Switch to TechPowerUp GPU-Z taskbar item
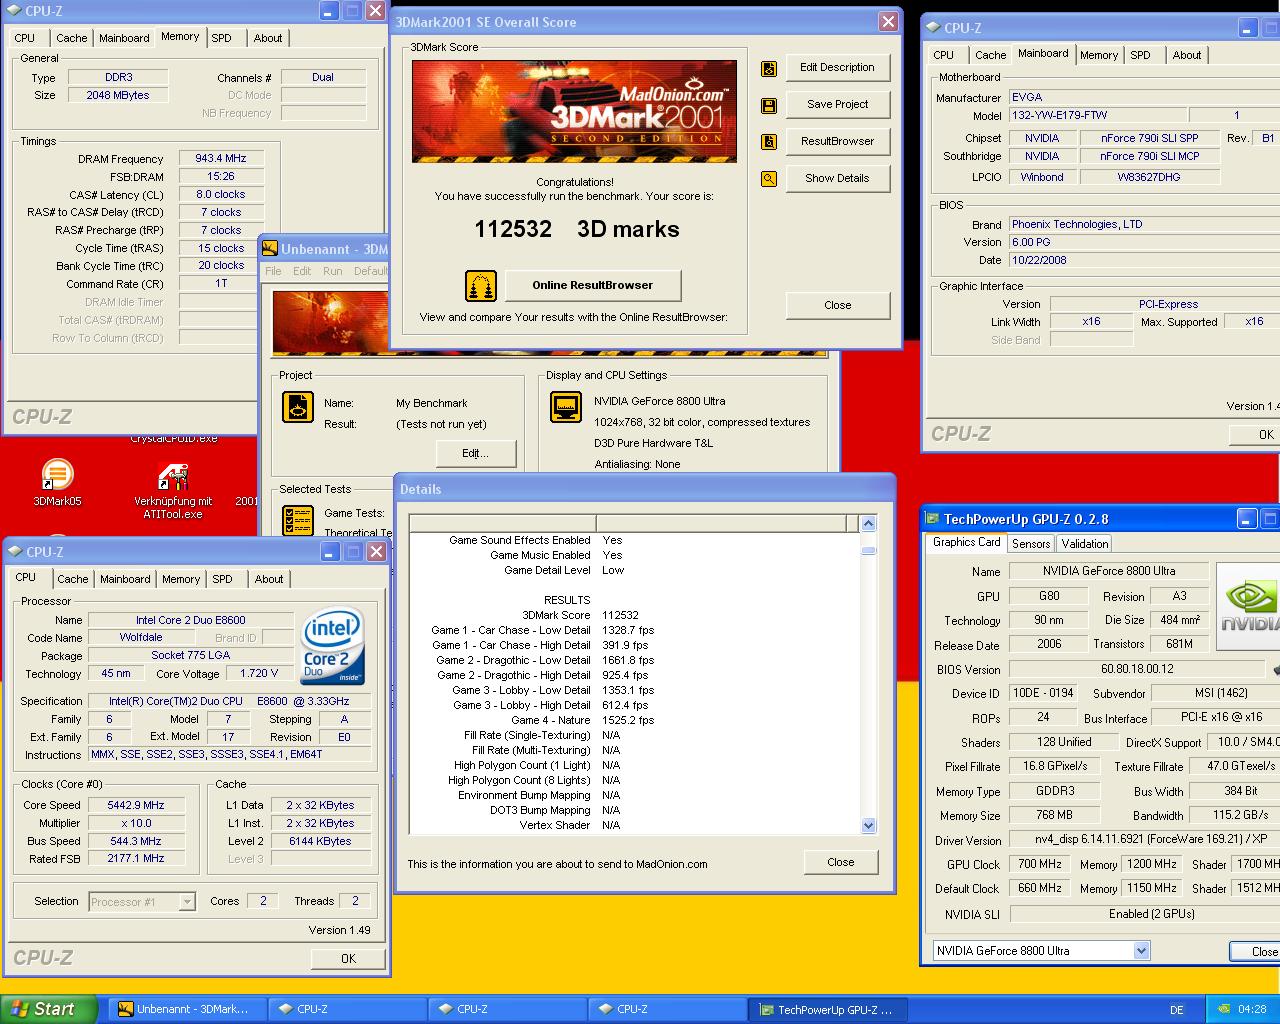 [828, 1009]
